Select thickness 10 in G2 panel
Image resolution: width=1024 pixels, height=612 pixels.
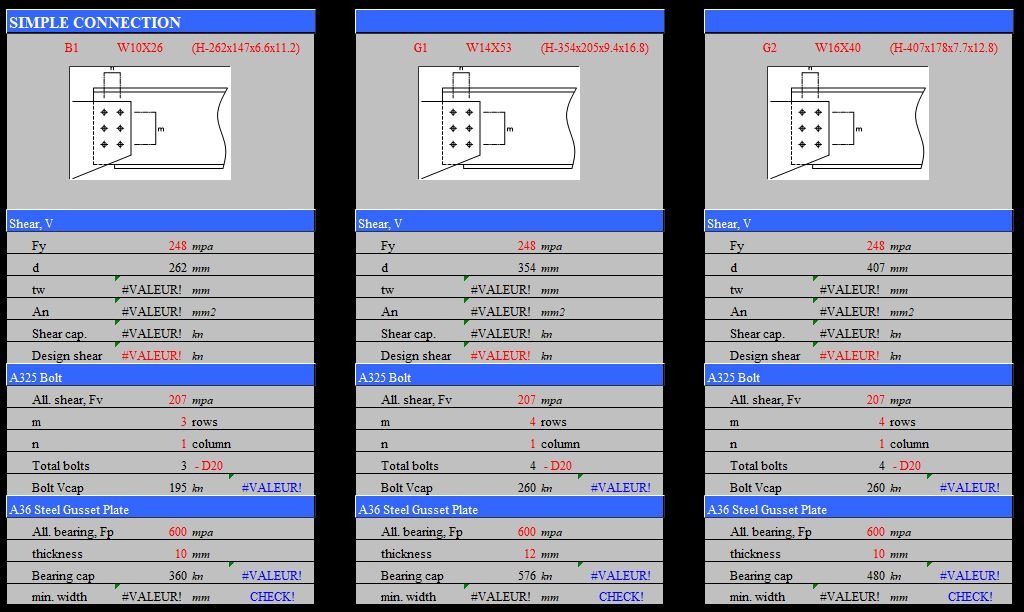point(879,554)
